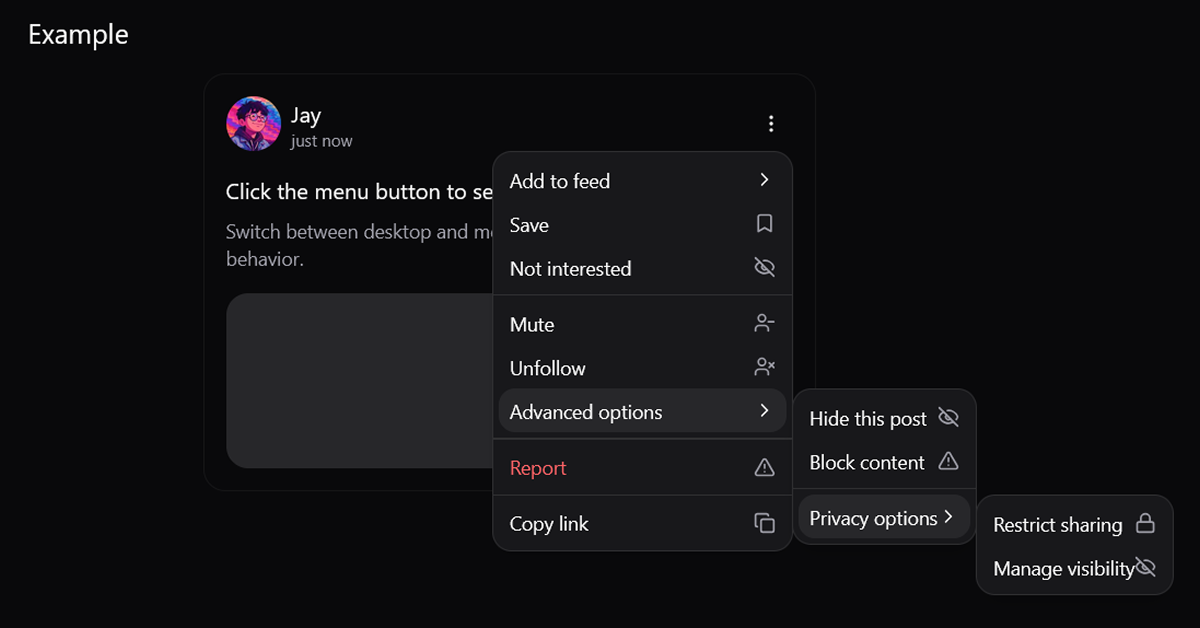
Task: Click the eye-off icon beside Manage visibility
Action: (1146, 568)
